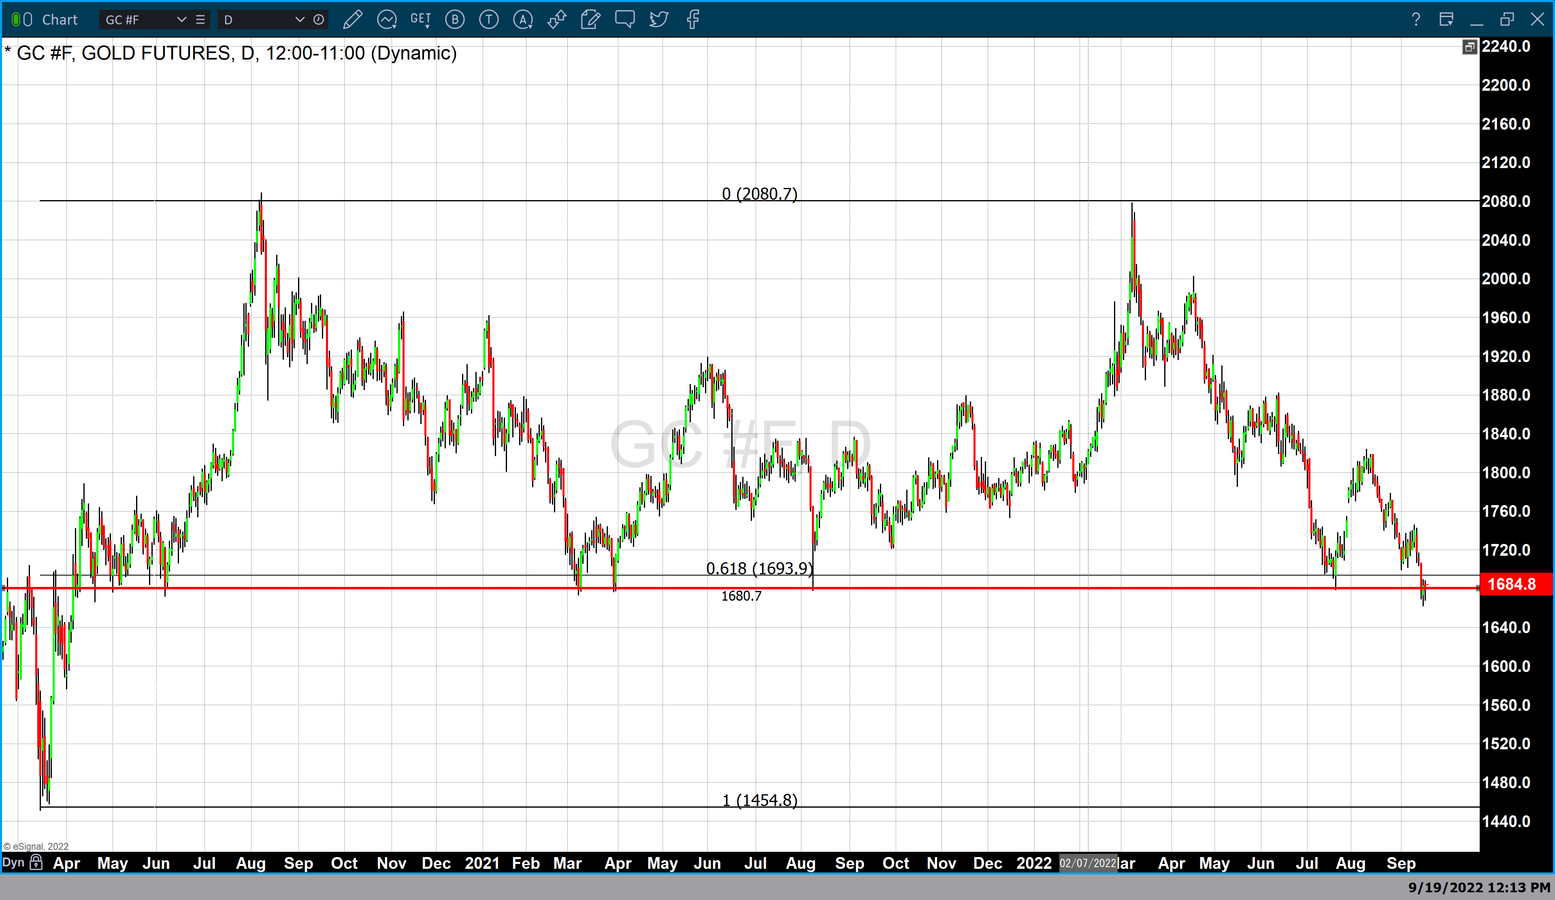Click the circled T toolbar icon
Image resolution: width=1555 pixels, height=900 pixels.
[489, 19]
